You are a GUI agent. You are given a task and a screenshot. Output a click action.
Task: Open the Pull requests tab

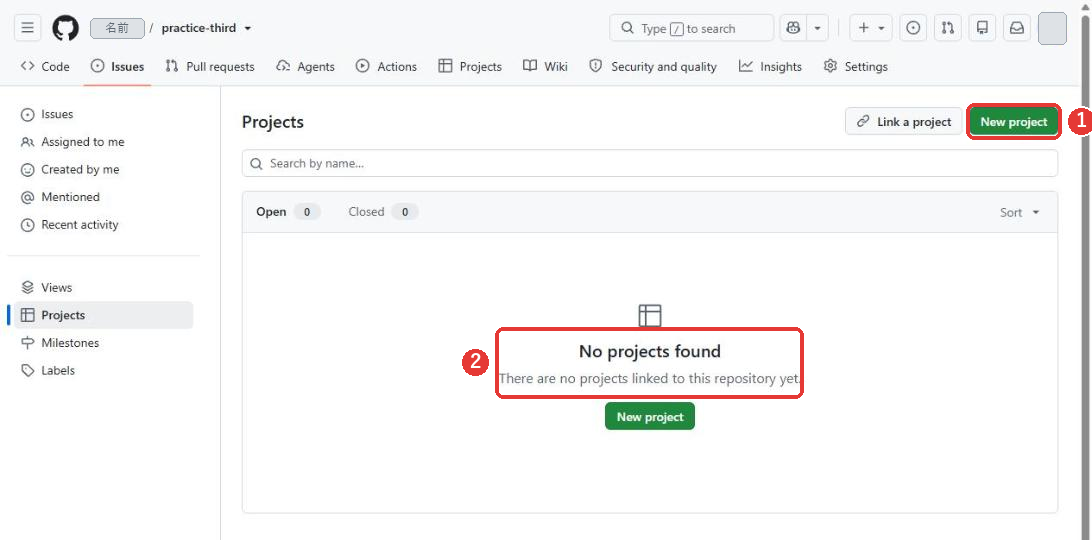pyautogui.click(x=210, y=67)
